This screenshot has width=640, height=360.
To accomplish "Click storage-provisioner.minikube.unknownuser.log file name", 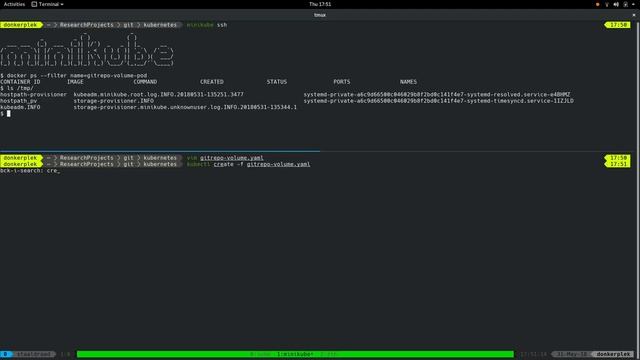I will 185,107.
